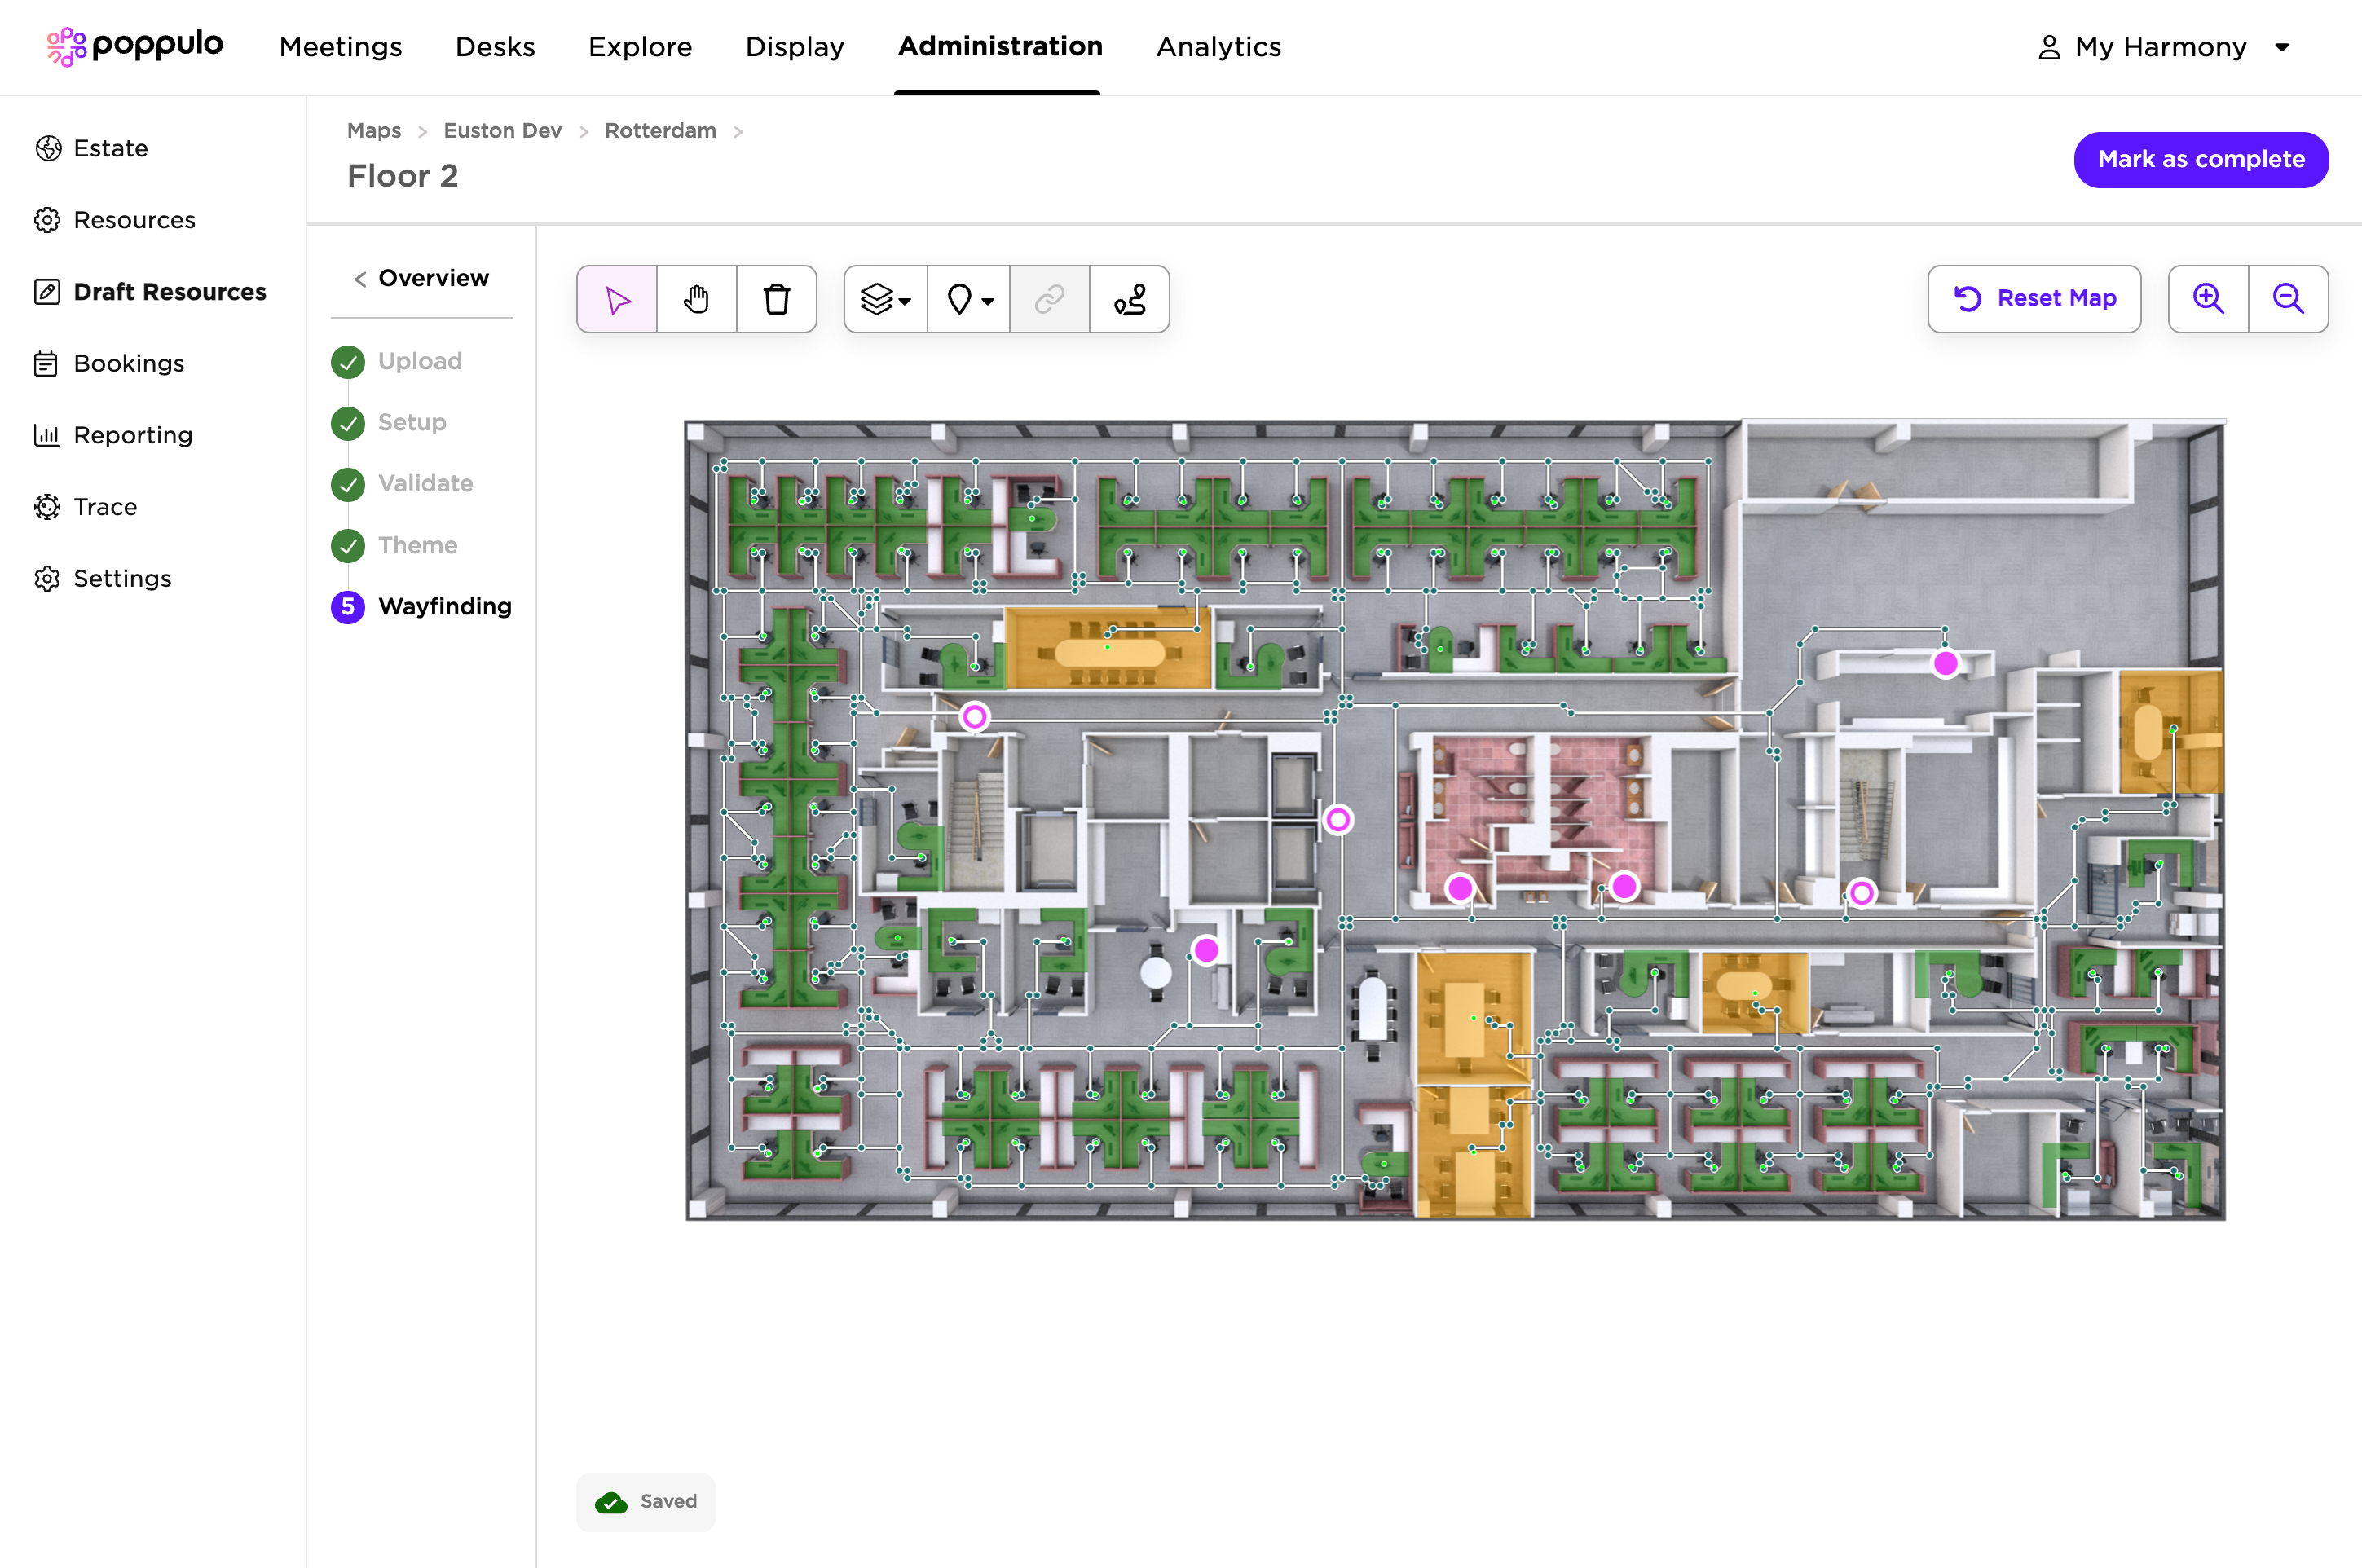Viewport: 2362px width, 1568px height.
Task: Open the My Harmony account menu
Action: click(2165, 47)
